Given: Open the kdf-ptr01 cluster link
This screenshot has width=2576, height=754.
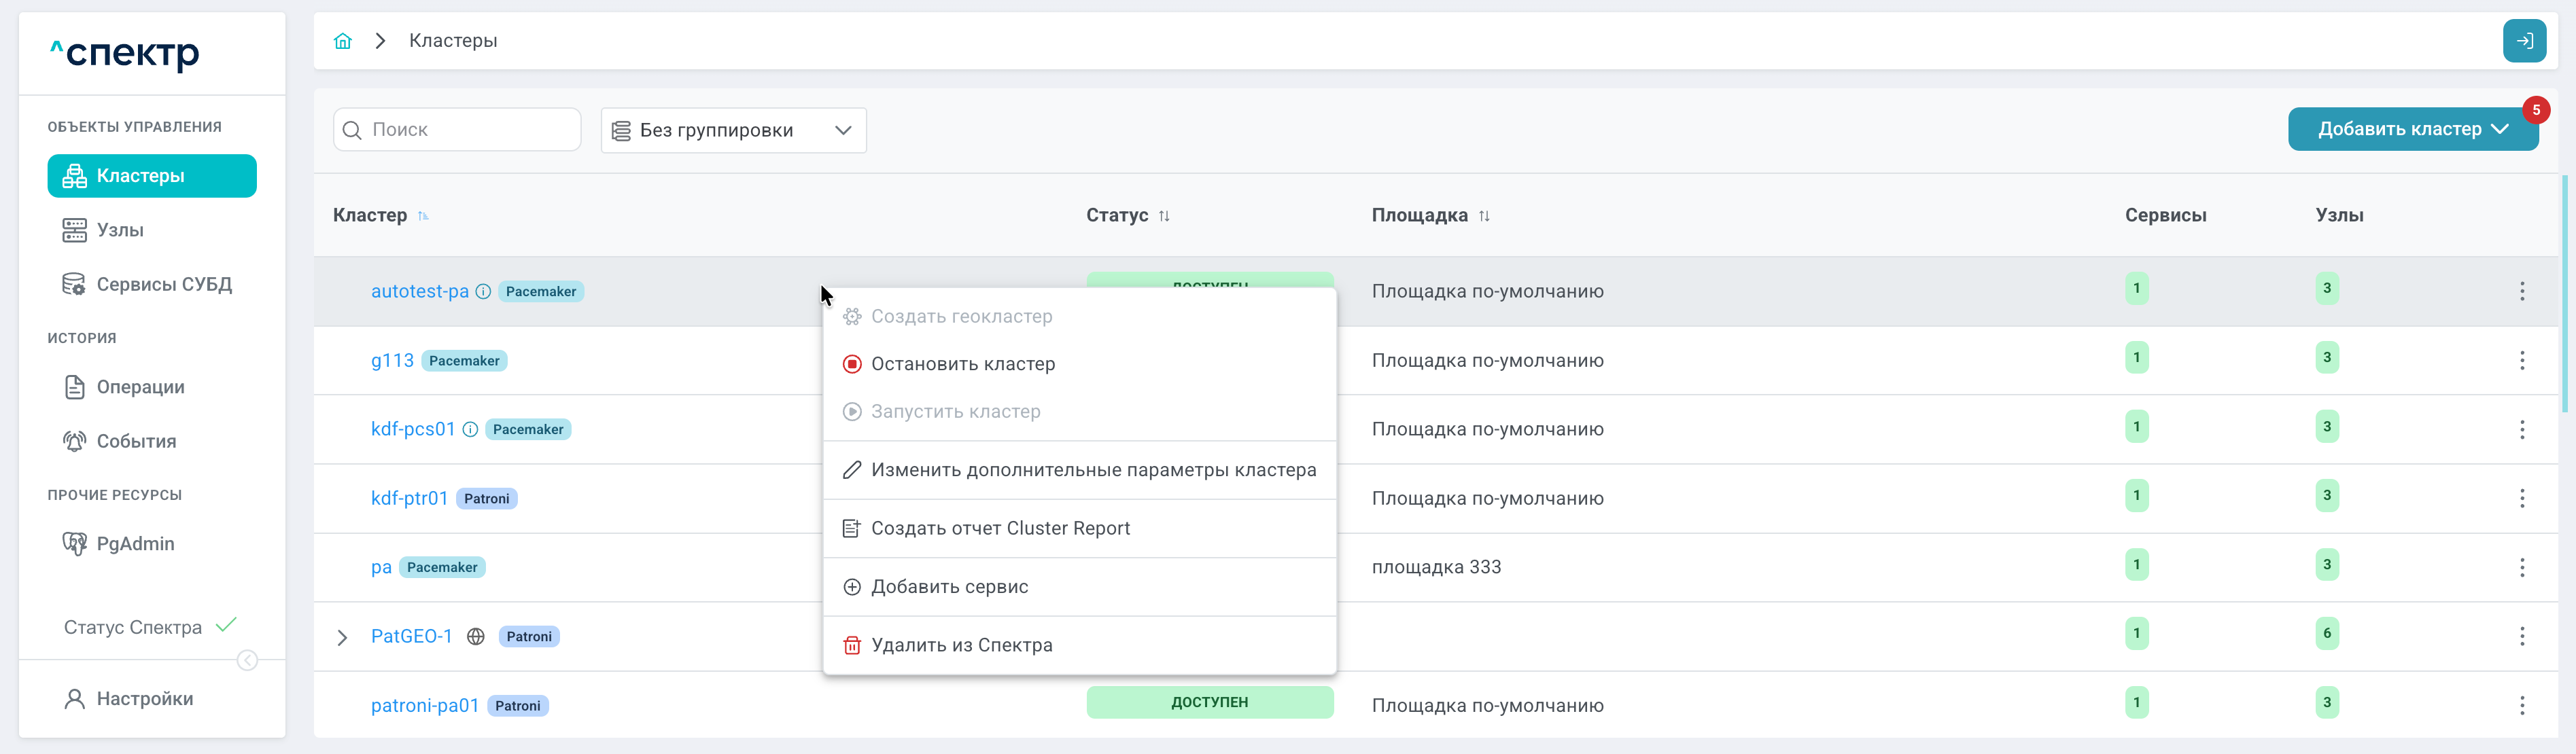Looking at the screenshot, I should (409, 498).
